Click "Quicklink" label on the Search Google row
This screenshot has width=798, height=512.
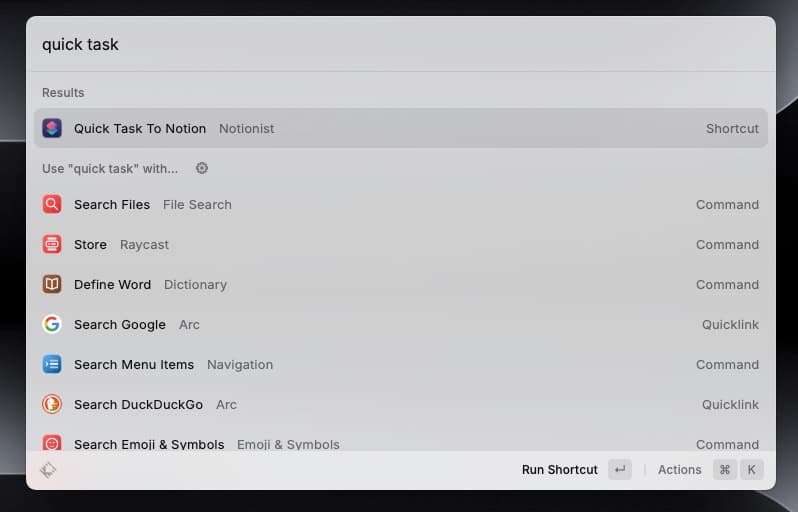point(730,325)
